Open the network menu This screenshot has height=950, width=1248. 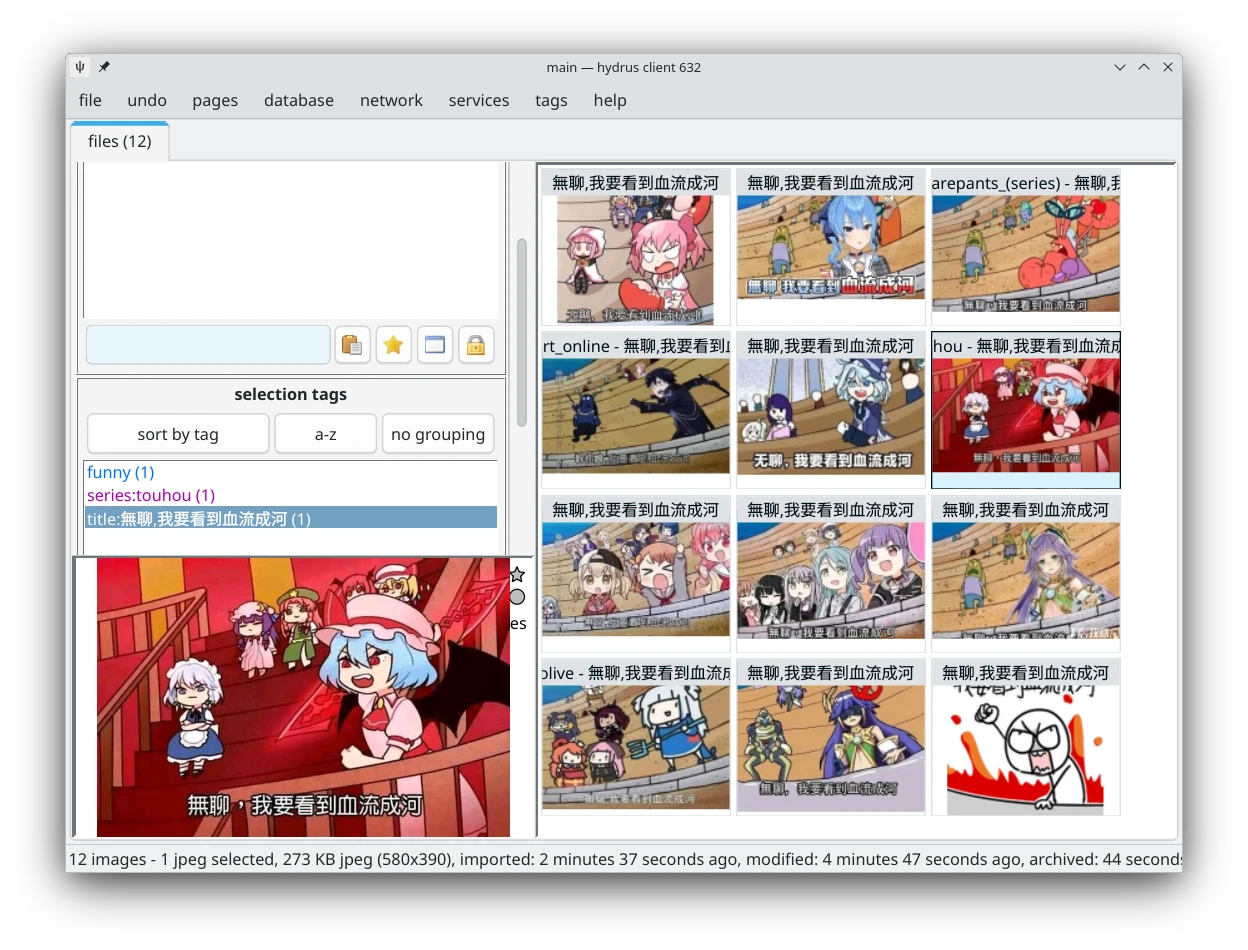391,100
